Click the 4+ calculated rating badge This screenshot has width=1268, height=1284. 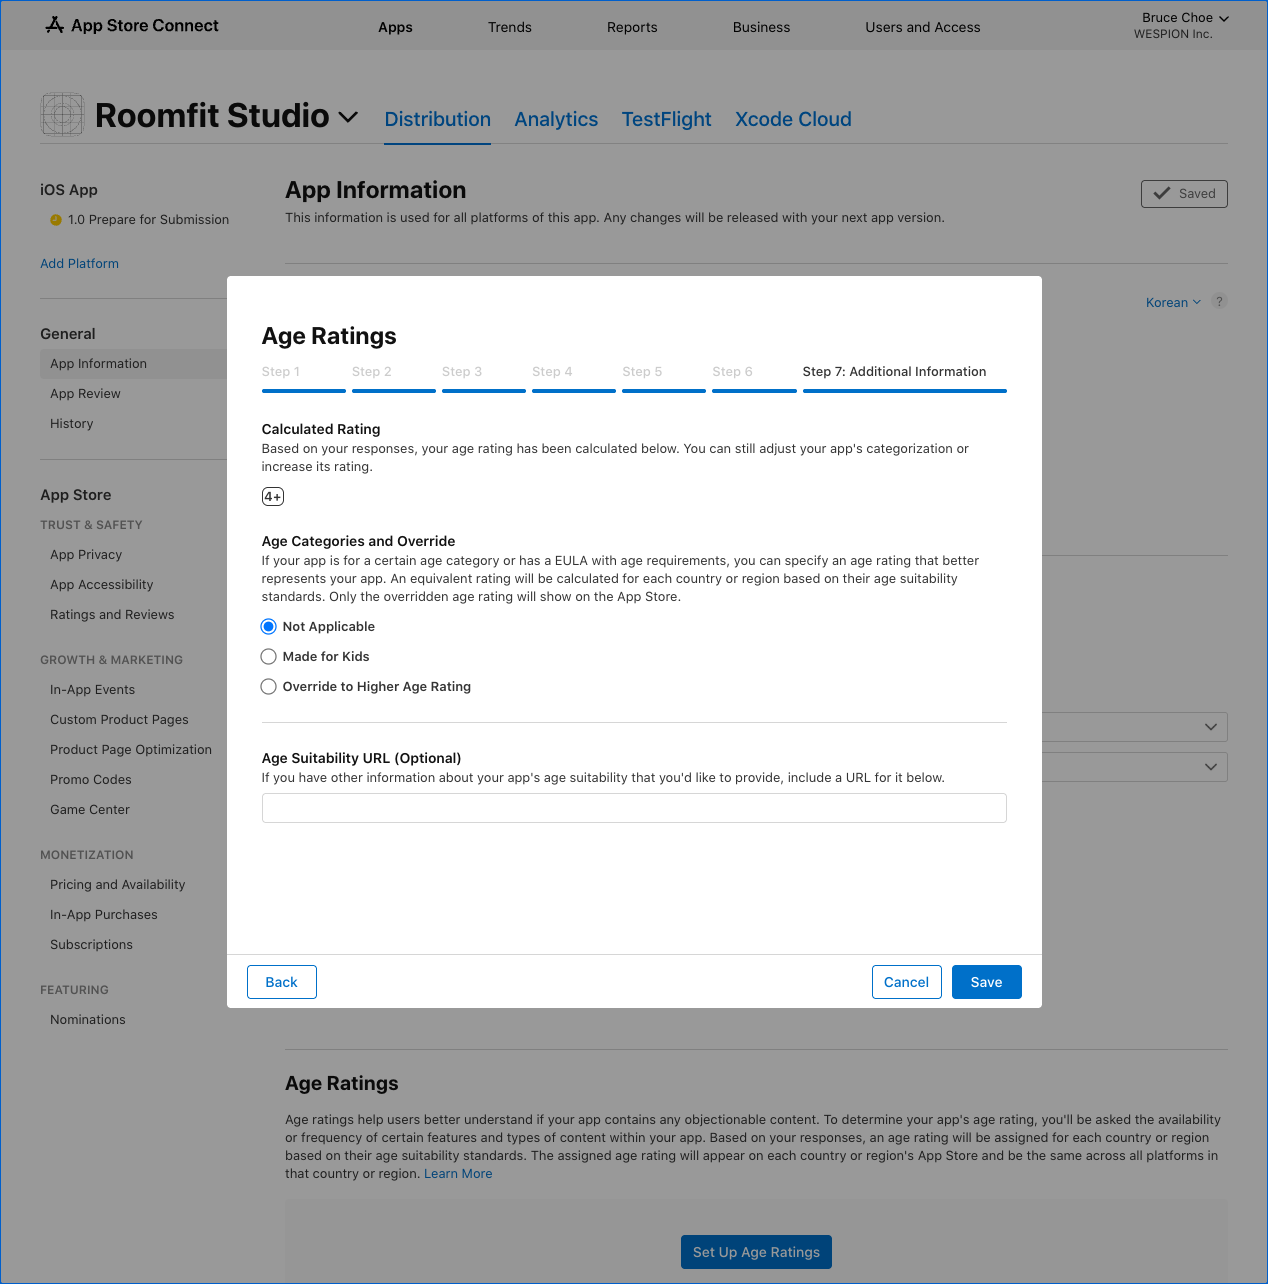coord(272,497)
